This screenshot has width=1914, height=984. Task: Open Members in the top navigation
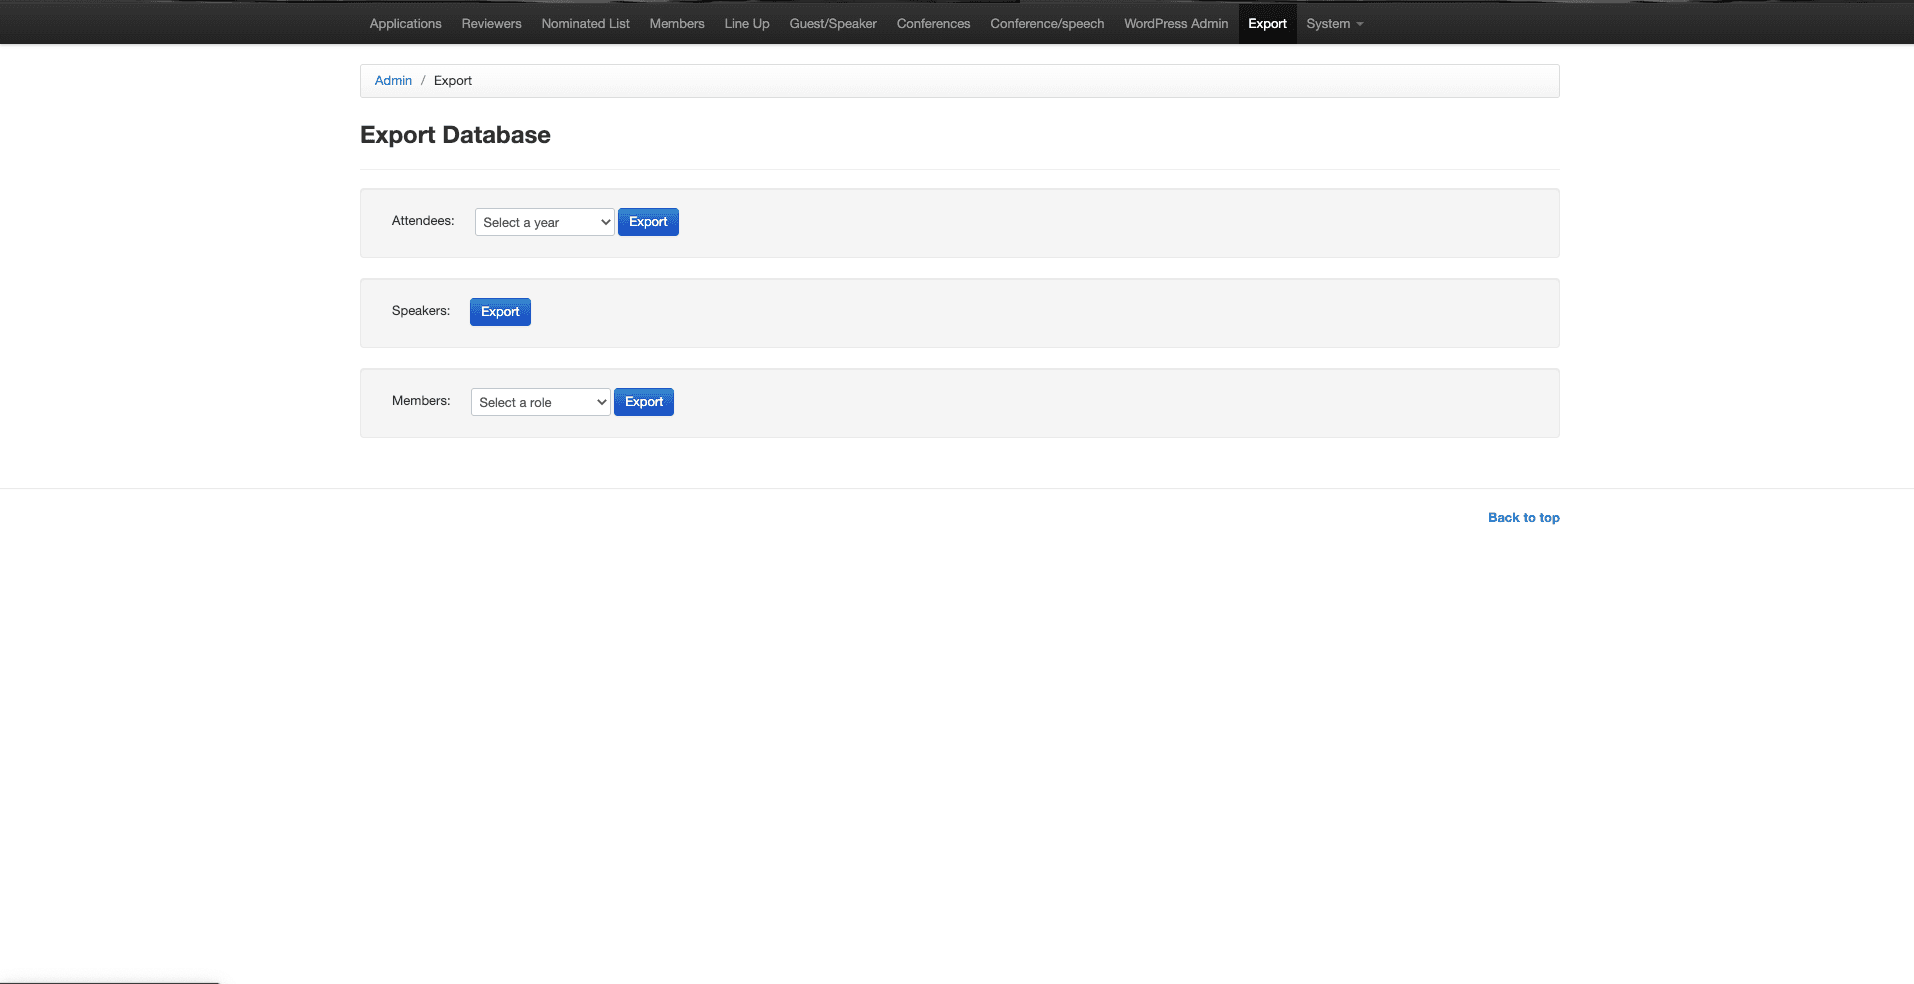coord(677,24)
